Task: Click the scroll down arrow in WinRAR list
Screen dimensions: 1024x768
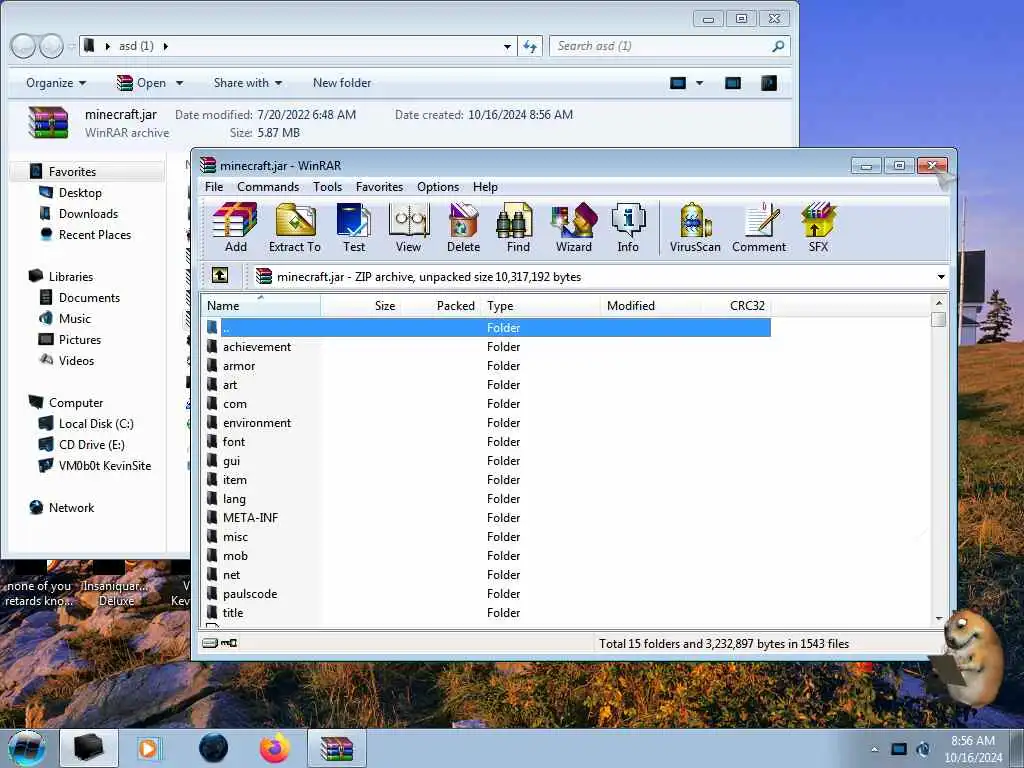Action: (938, 618)
